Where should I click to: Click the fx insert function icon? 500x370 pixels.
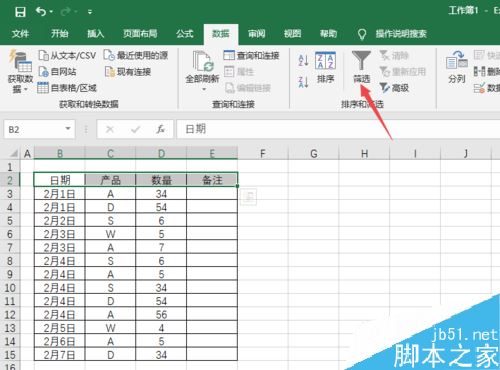coord(161,129)
